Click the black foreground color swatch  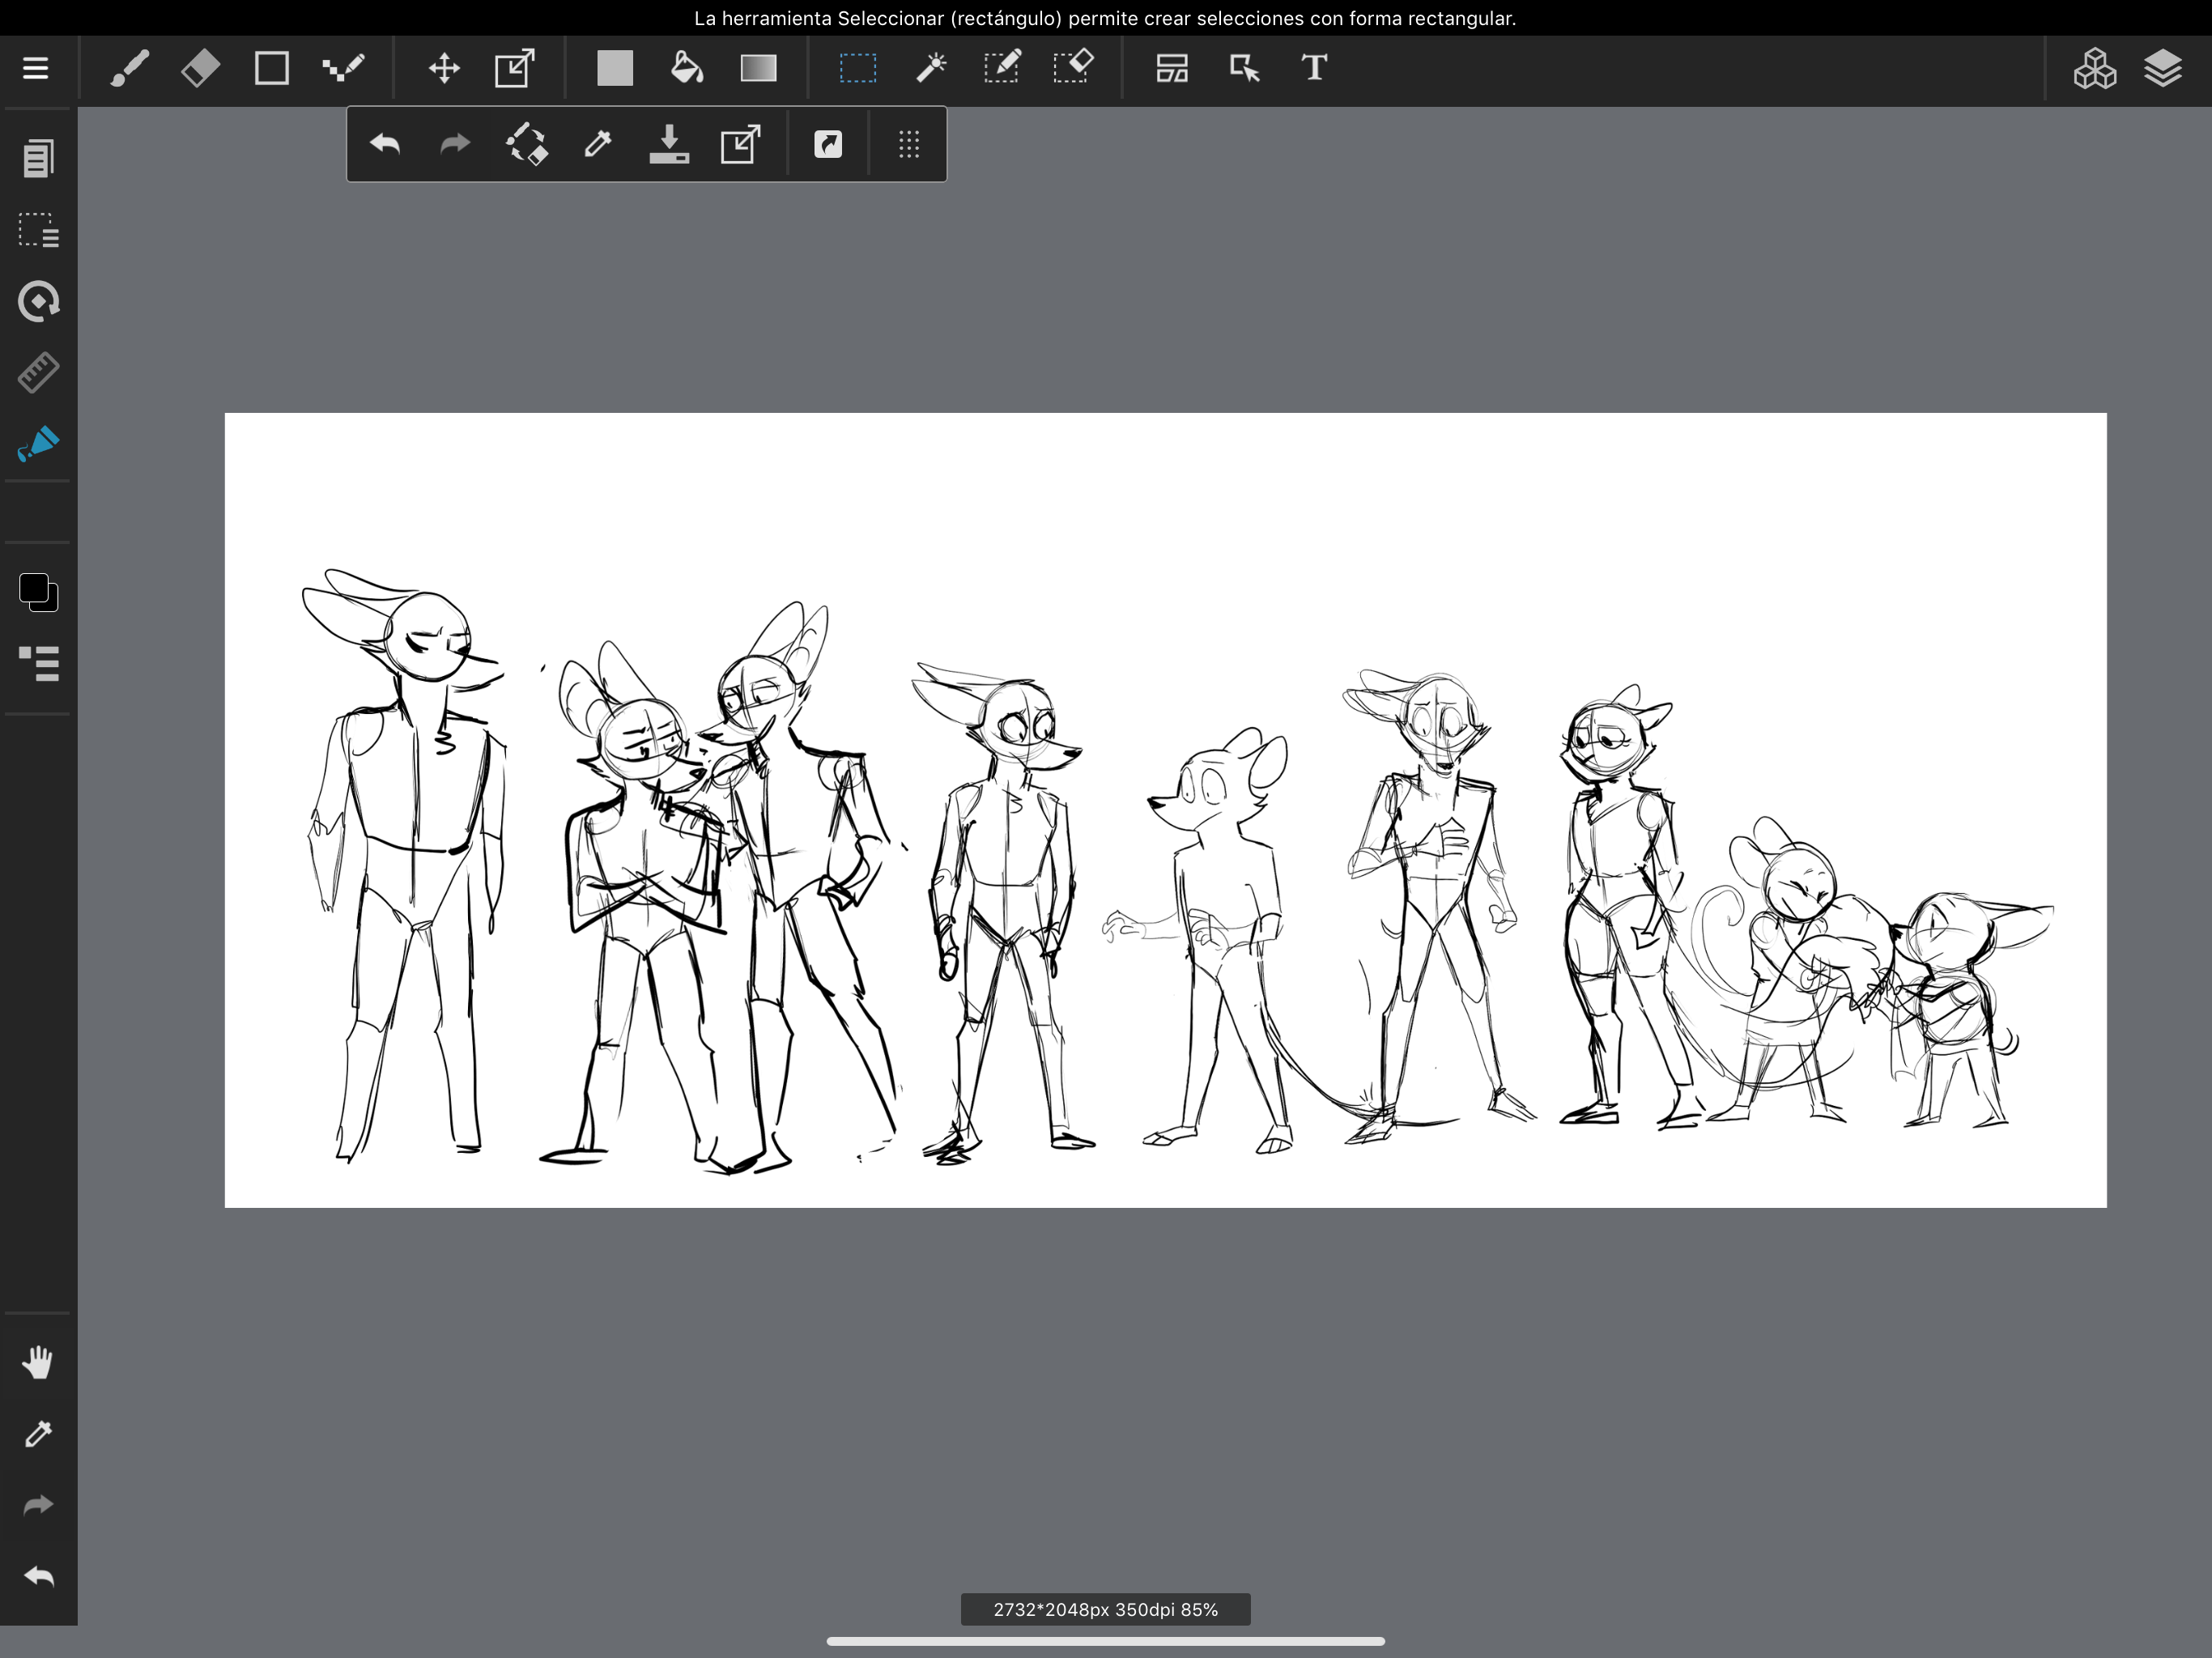pyautogui.click(x=34, y=588)
